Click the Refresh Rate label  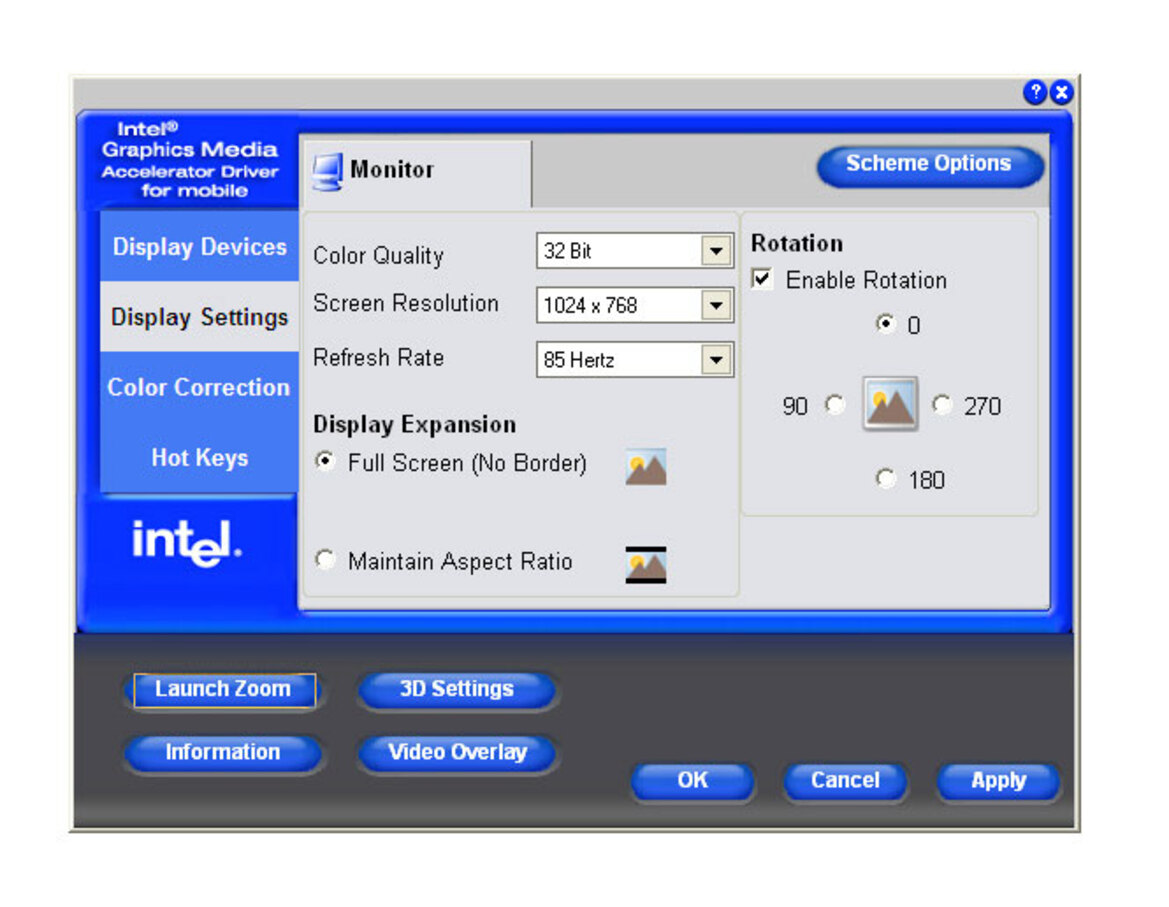tap(379, 358)
